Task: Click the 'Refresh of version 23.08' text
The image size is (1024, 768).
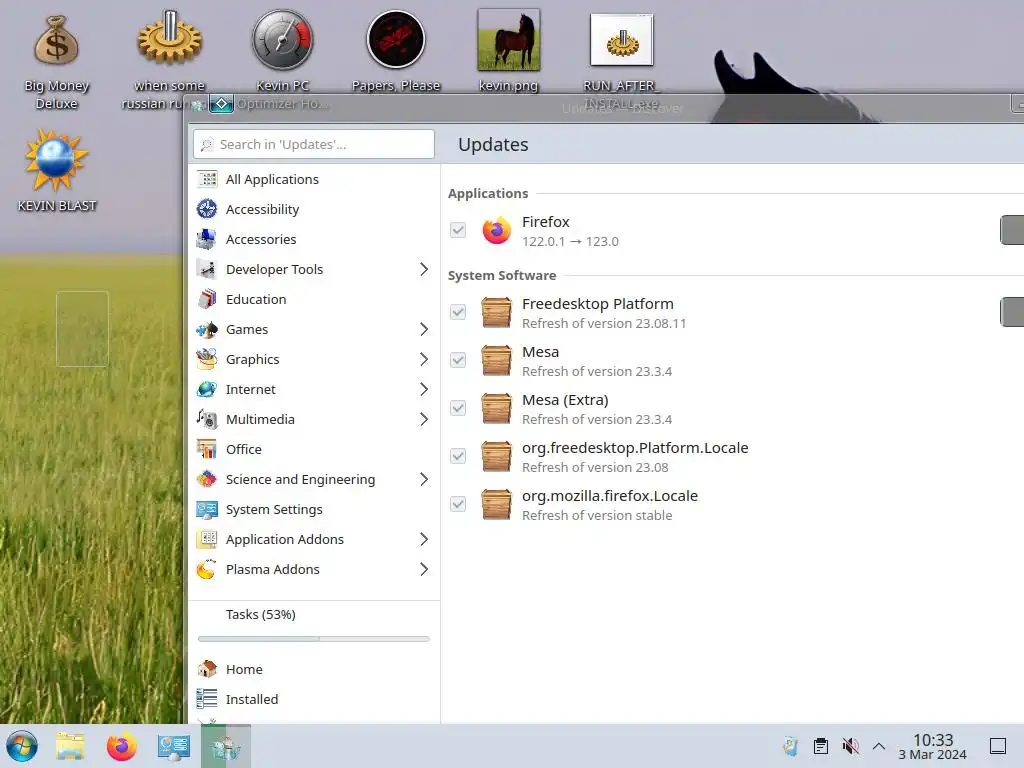Action: coord(595,468)
